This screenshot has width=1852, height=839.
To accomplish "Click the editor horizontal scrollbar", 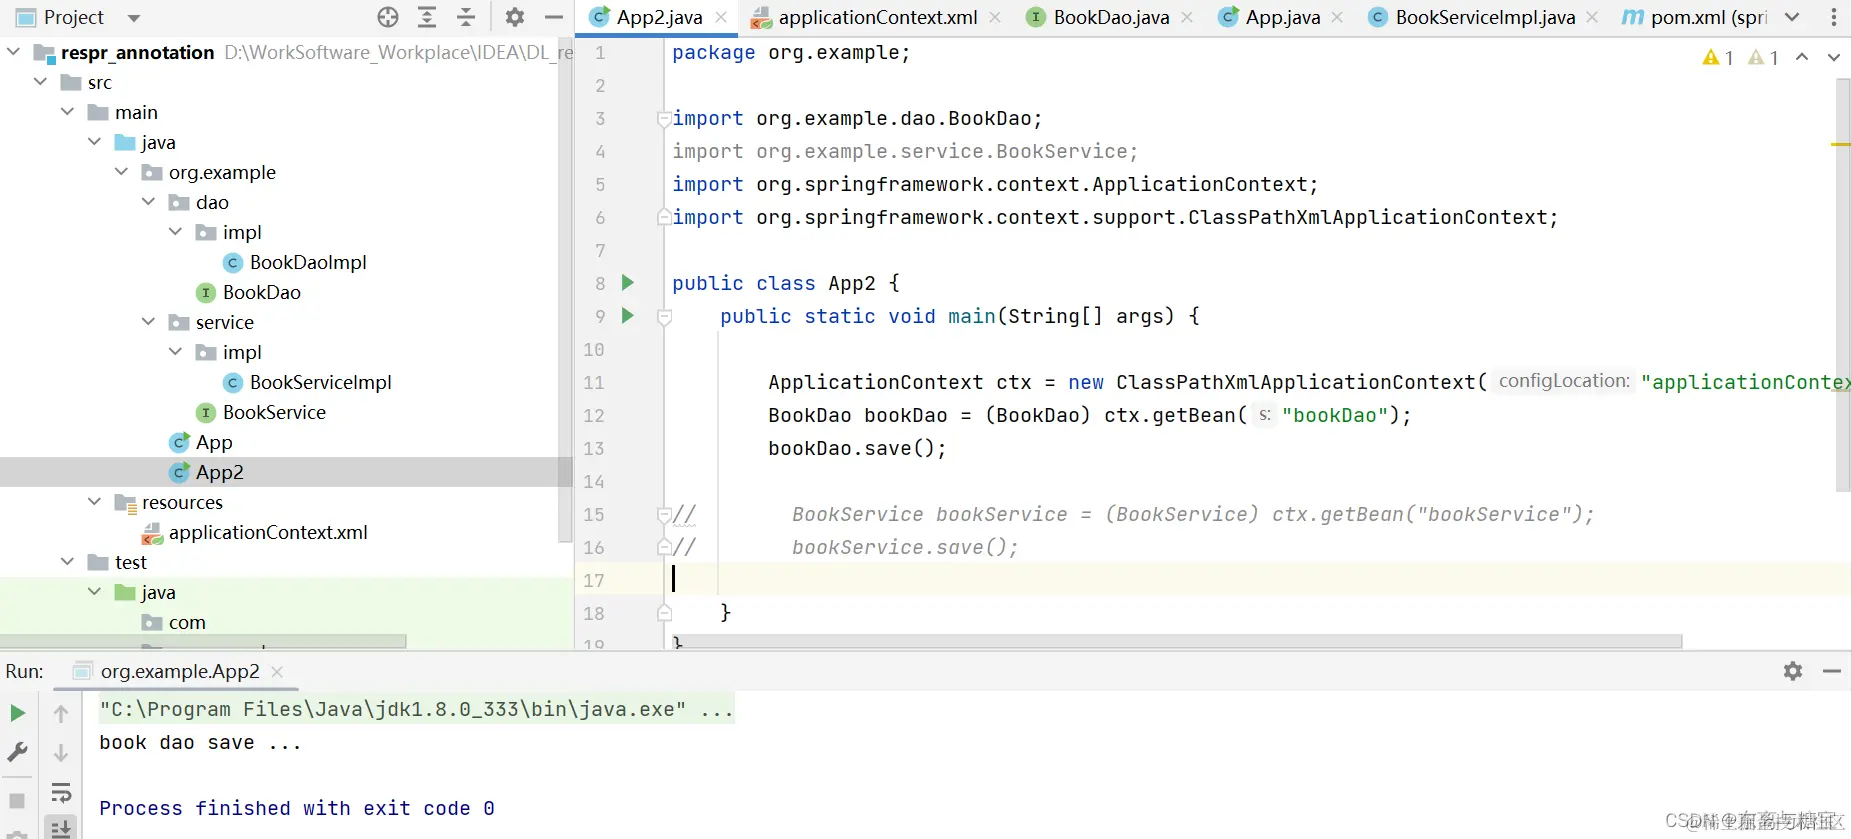I will coord(1180,641).
